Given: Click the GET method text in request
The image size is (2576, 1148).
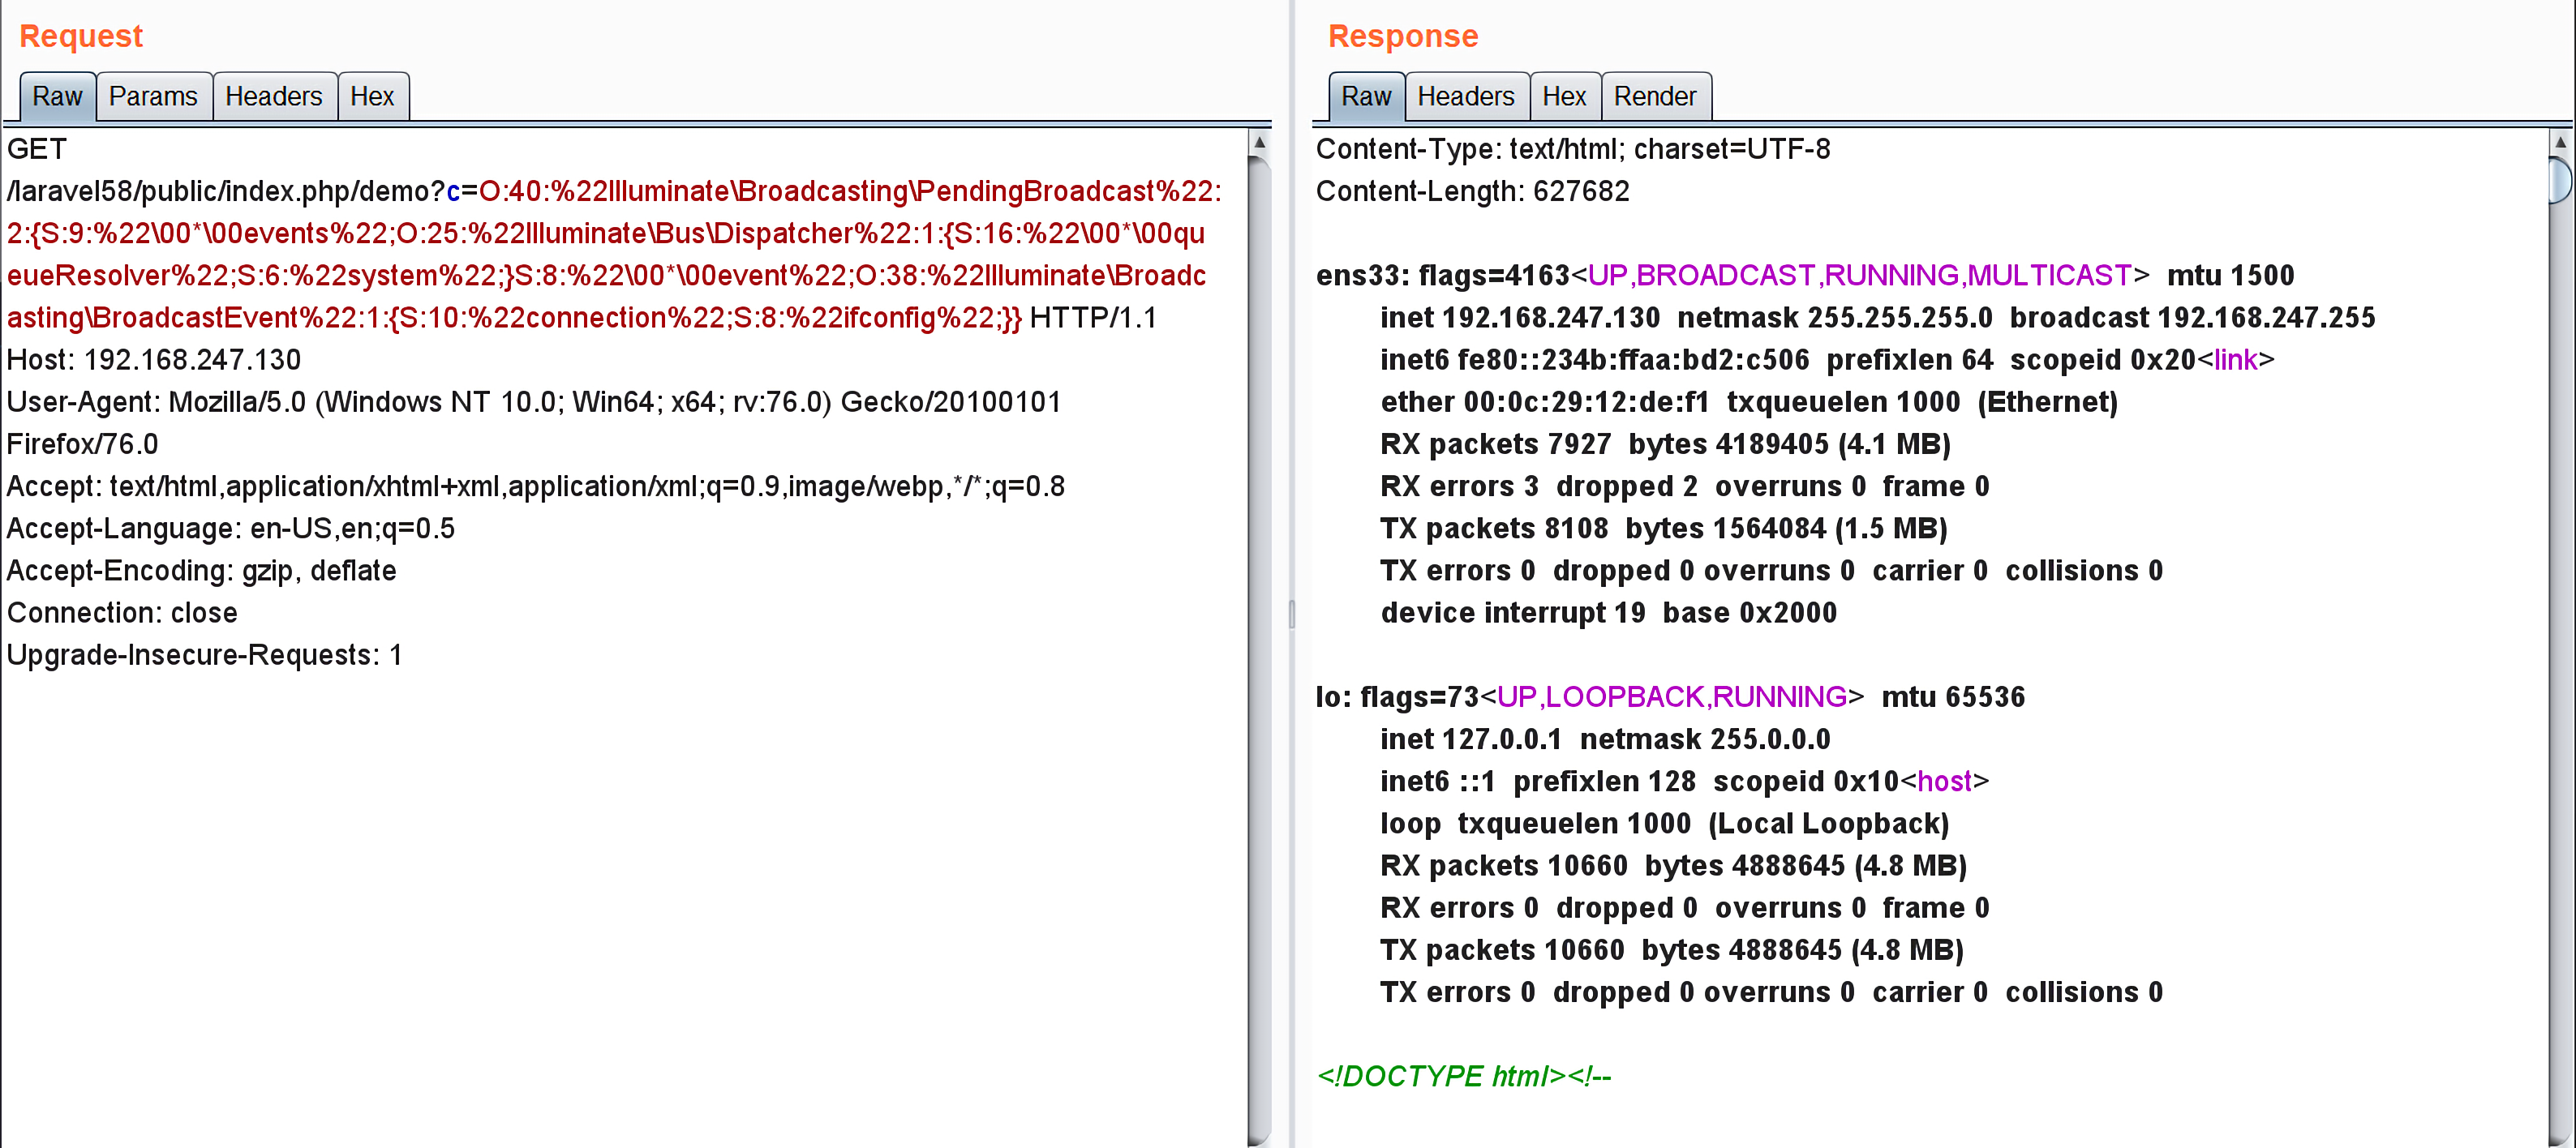Looking at the screenshot, I should pyautogui.click(x=37, y=149).
